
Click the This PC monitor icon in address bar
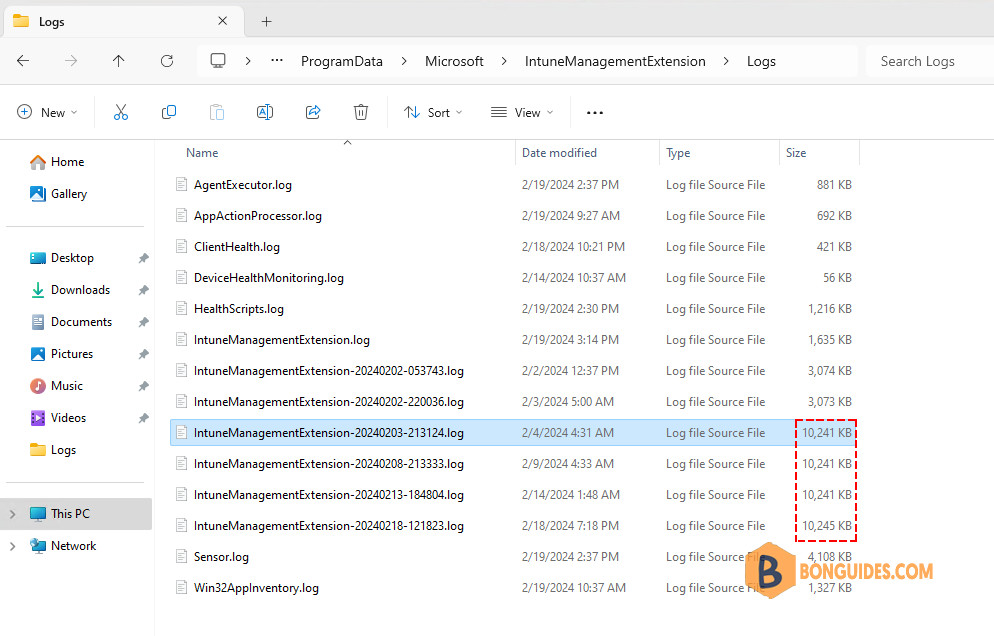(218, 61)
